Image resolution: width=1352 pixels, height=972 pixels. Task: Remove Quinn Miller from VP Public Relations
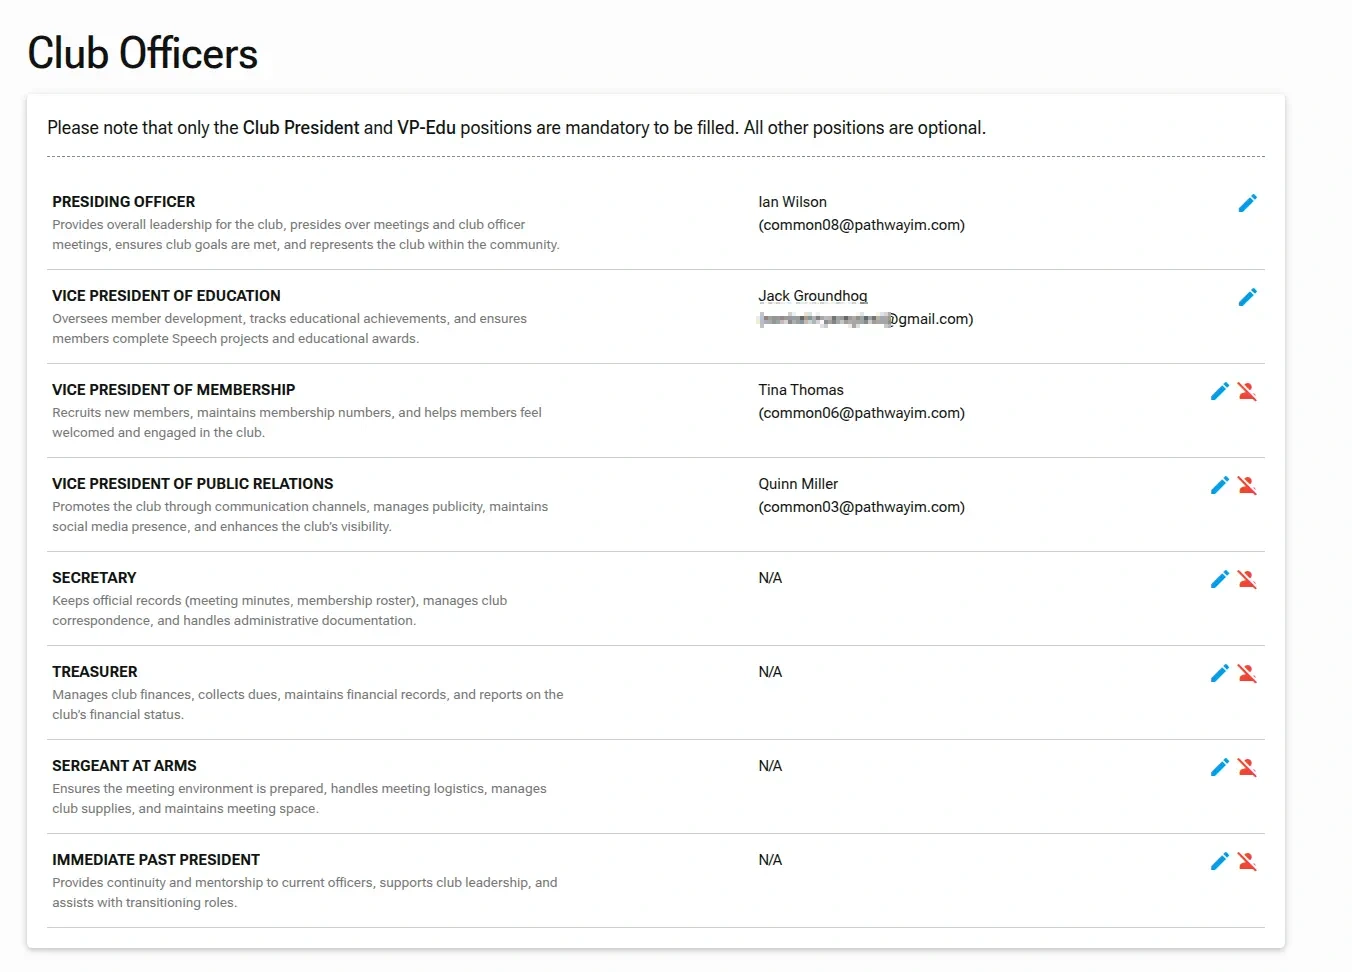1247,486
